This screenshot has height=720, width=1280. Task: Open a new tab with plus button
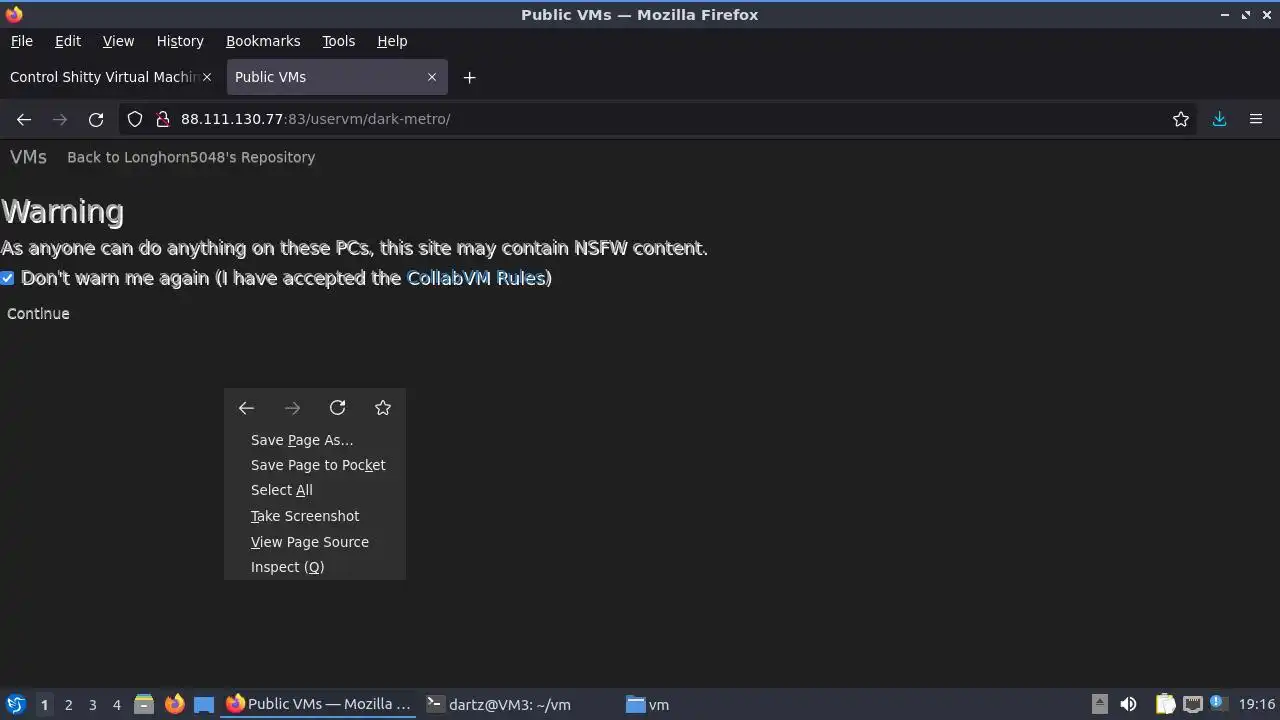pos(469,77)
